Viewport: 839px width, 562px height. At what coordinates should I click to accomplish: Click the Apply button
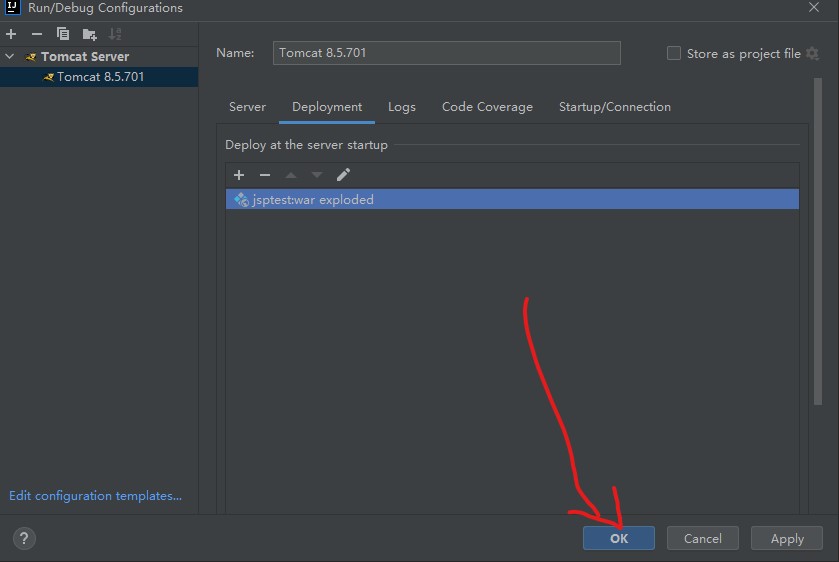(787, 538)
